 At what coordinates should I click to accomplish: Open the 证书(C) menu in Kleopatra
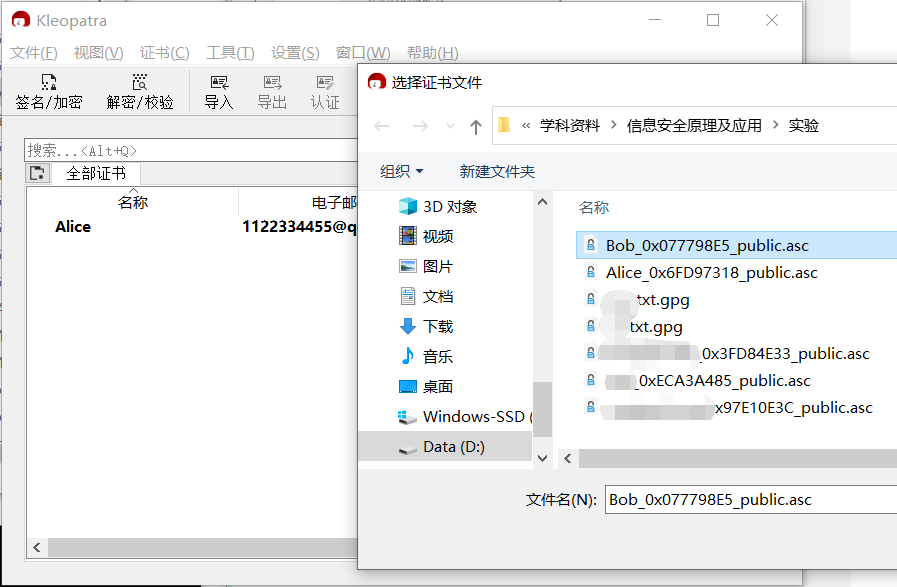tap(165, 53)
